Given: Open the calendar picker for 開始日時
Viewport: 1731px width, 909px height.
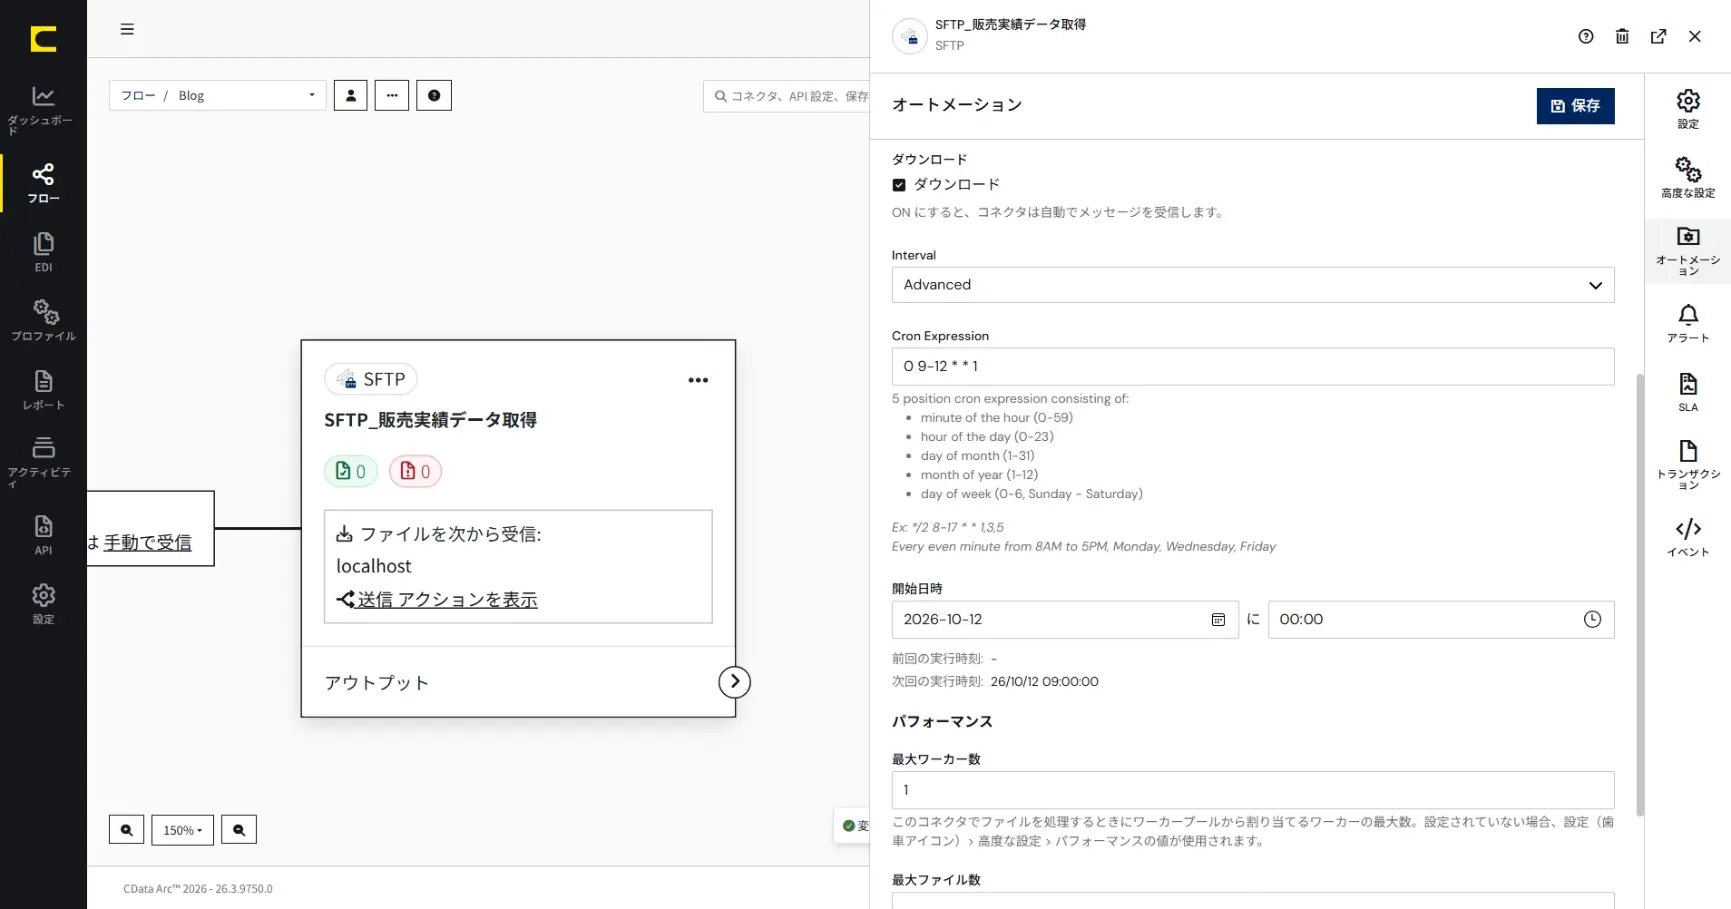Looking at the screenshot, I should coord(1218,620).
